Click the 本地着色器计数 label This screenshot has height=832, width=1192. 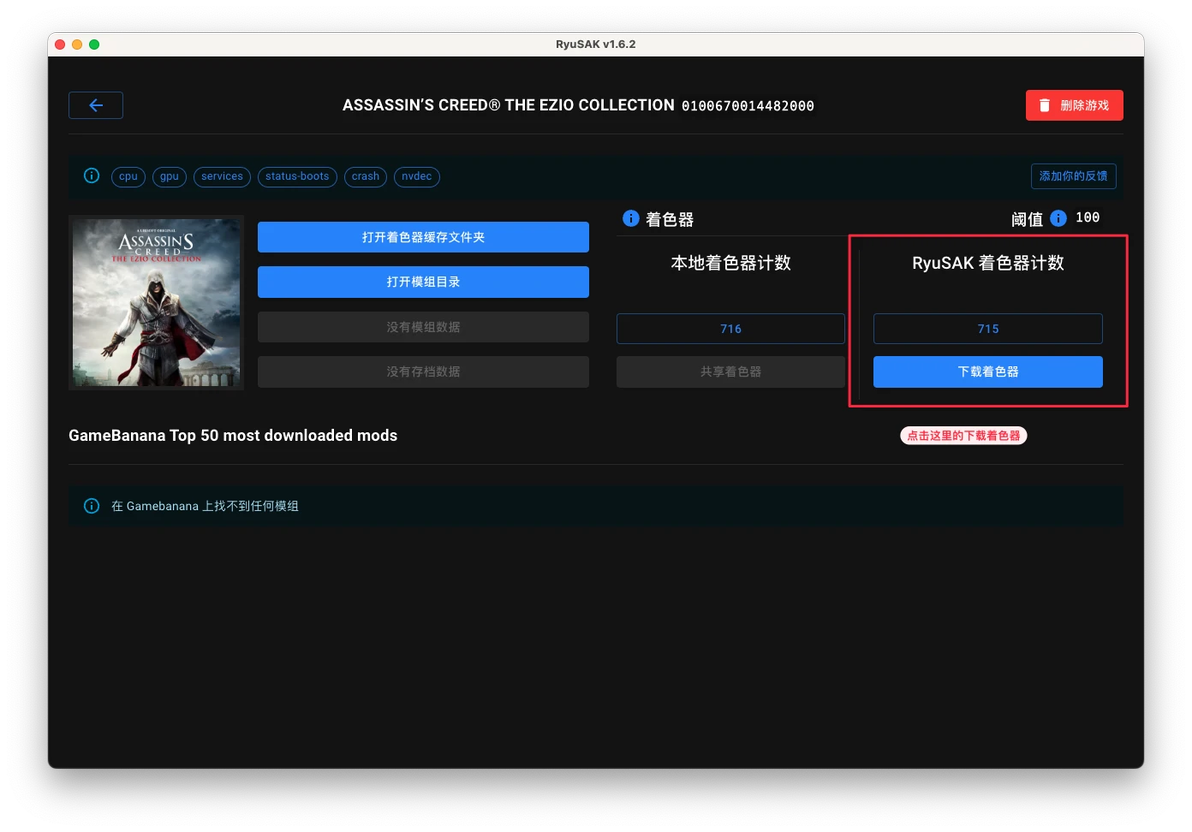tap(730, 263)
